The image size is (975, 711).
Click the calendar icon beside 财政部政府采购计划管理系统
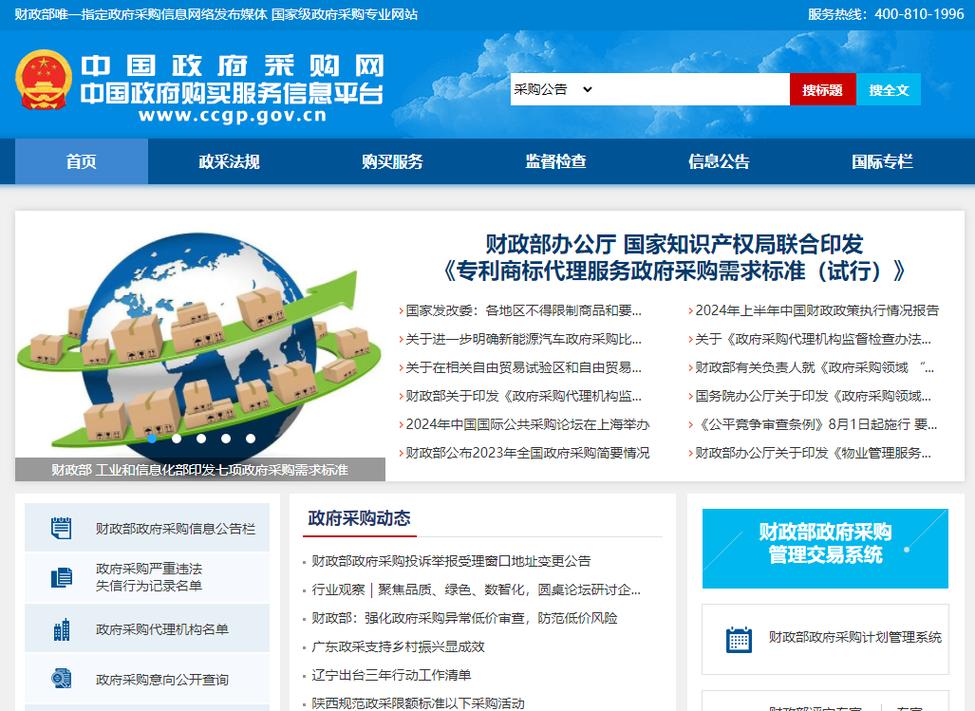click(x=739, y=639)
